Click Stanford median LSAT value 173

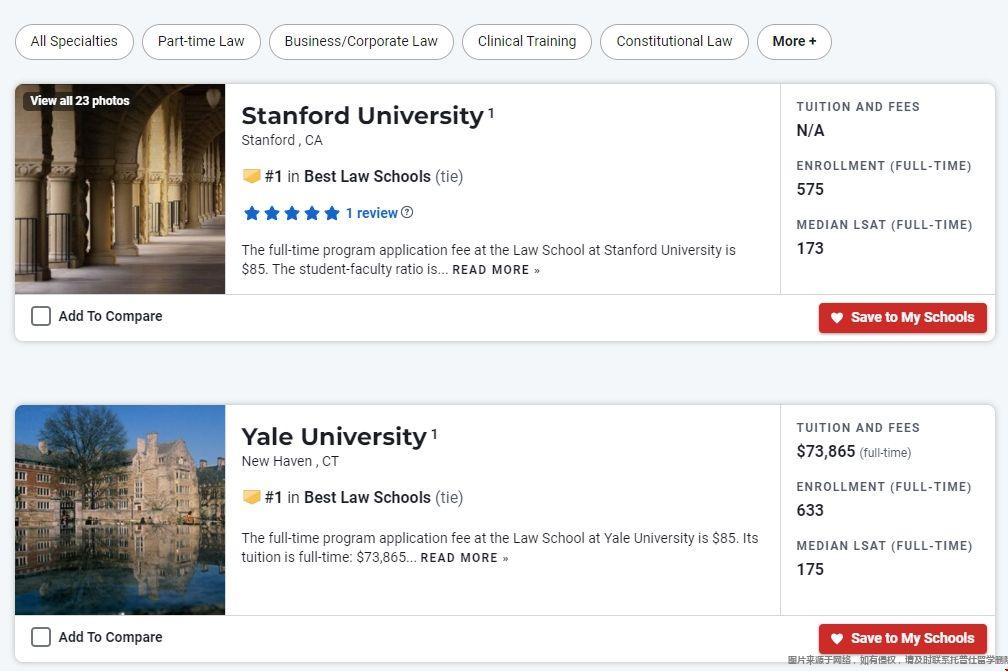[x=810, y=248]
